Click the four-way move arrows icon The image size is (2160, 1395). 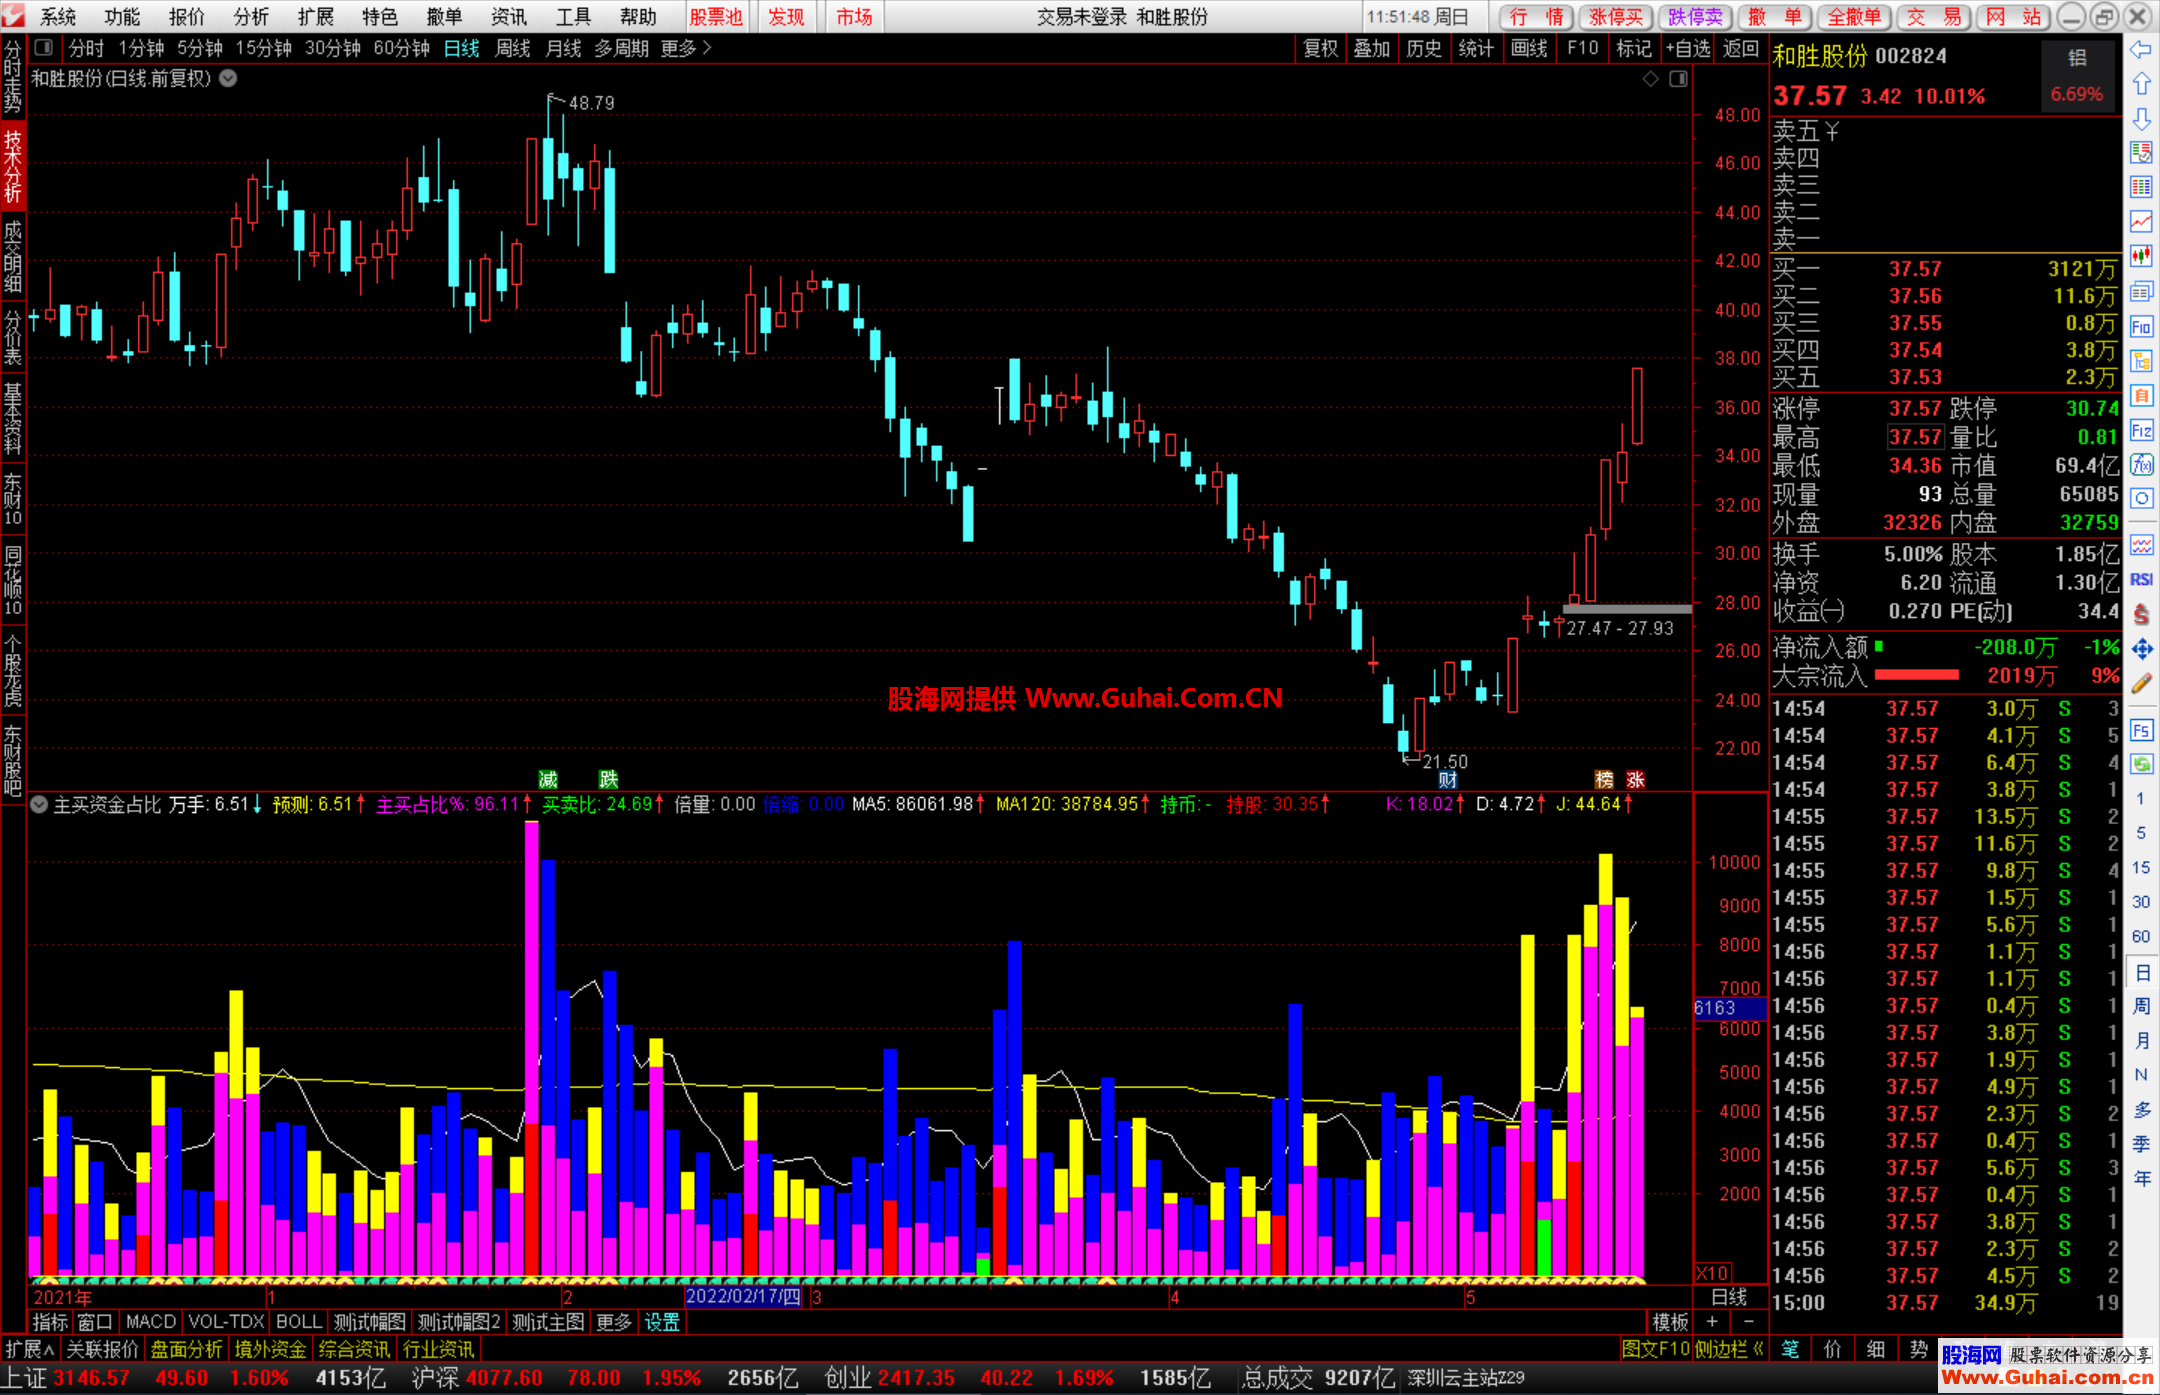tap(2141, 649)
